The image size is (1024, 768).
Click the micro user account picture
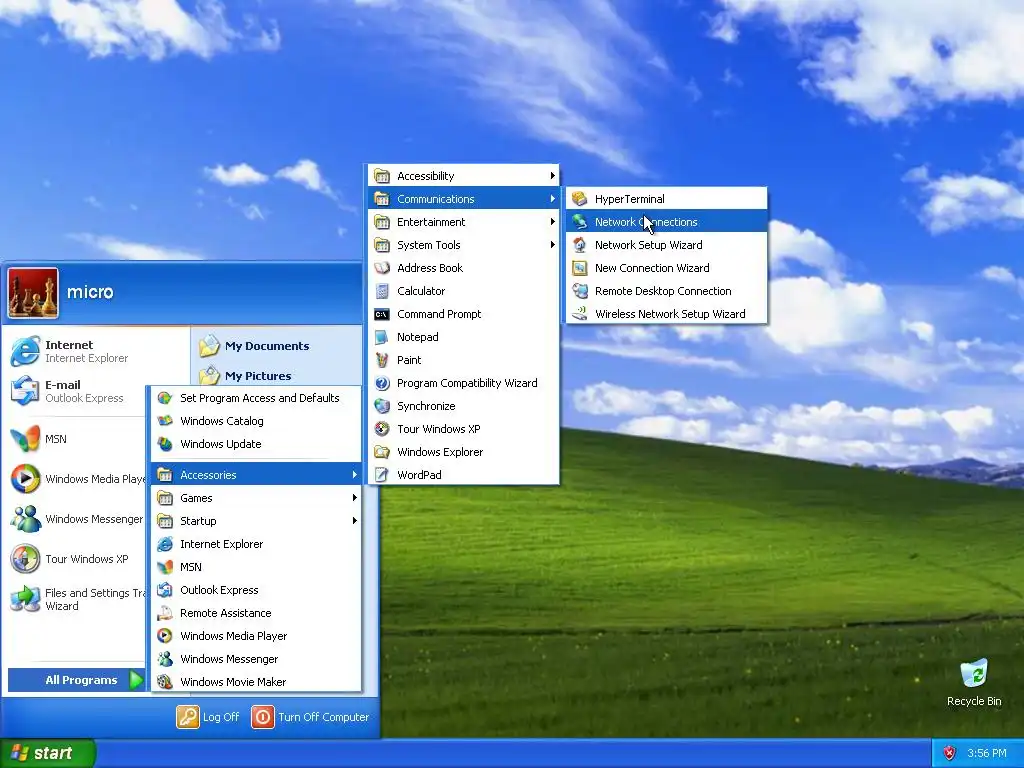coord(33,293)
